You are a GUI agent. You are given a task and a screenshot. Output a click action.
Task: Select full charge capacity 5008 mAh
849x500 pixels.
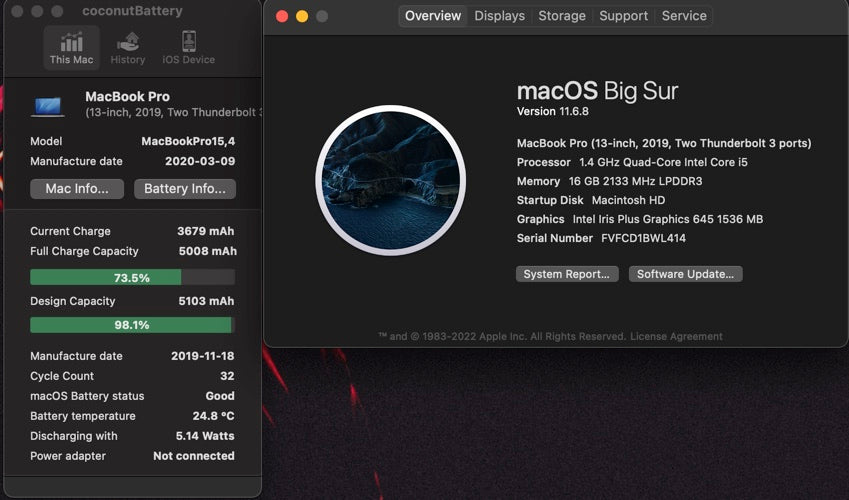(207, 251)
